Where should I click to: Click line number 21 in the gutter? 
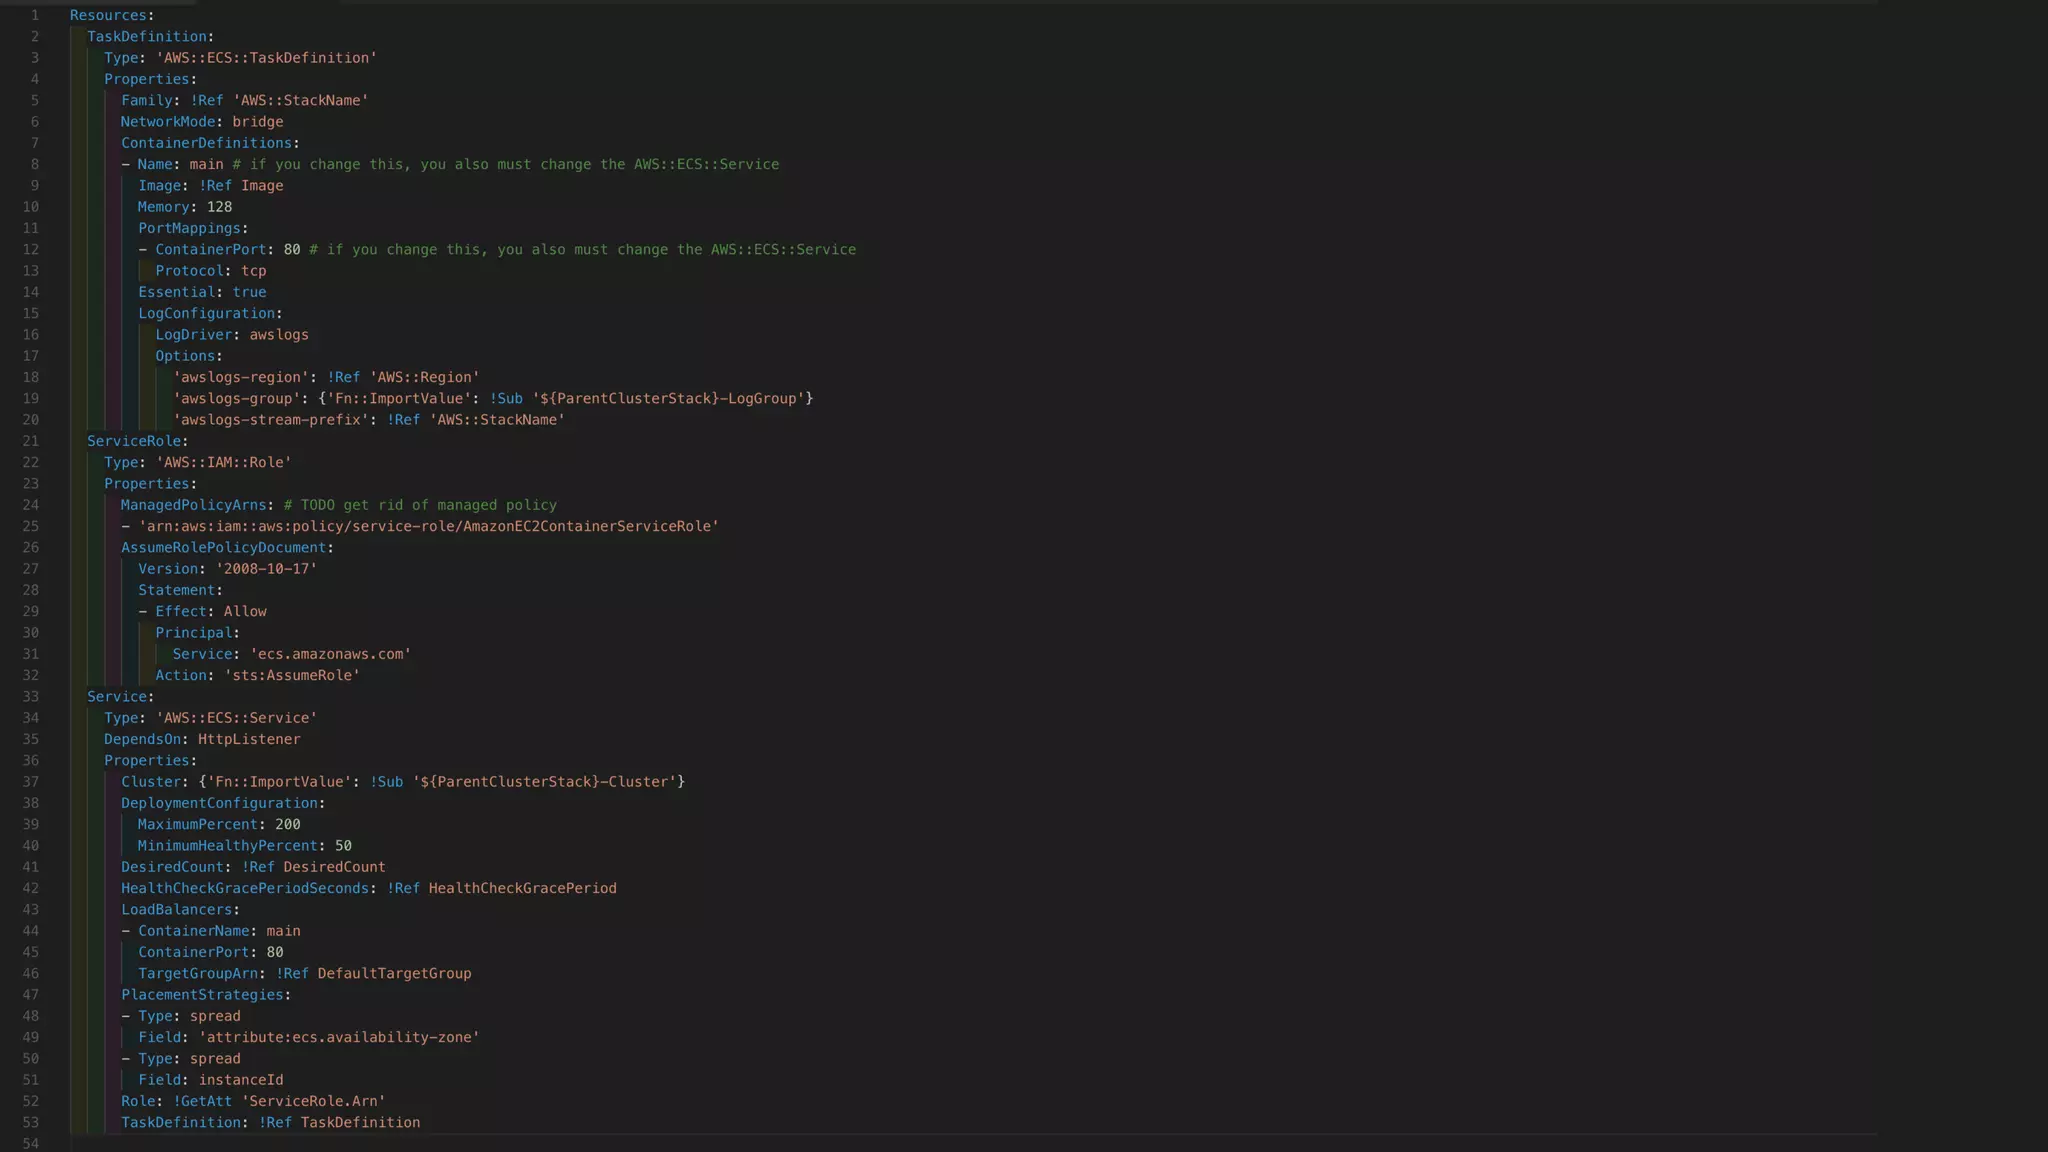(x=30, y=441)
